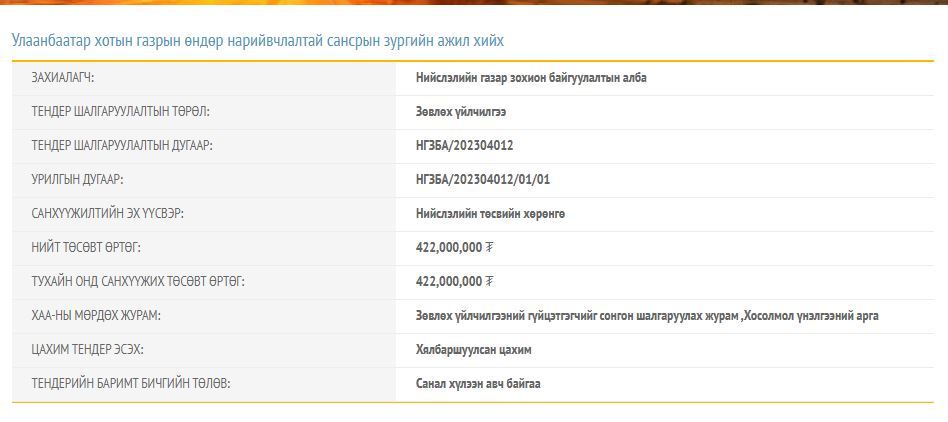Click the procurement procedure value text
The width and height of the screenshot is (948, 422).
tap(647, 316)
